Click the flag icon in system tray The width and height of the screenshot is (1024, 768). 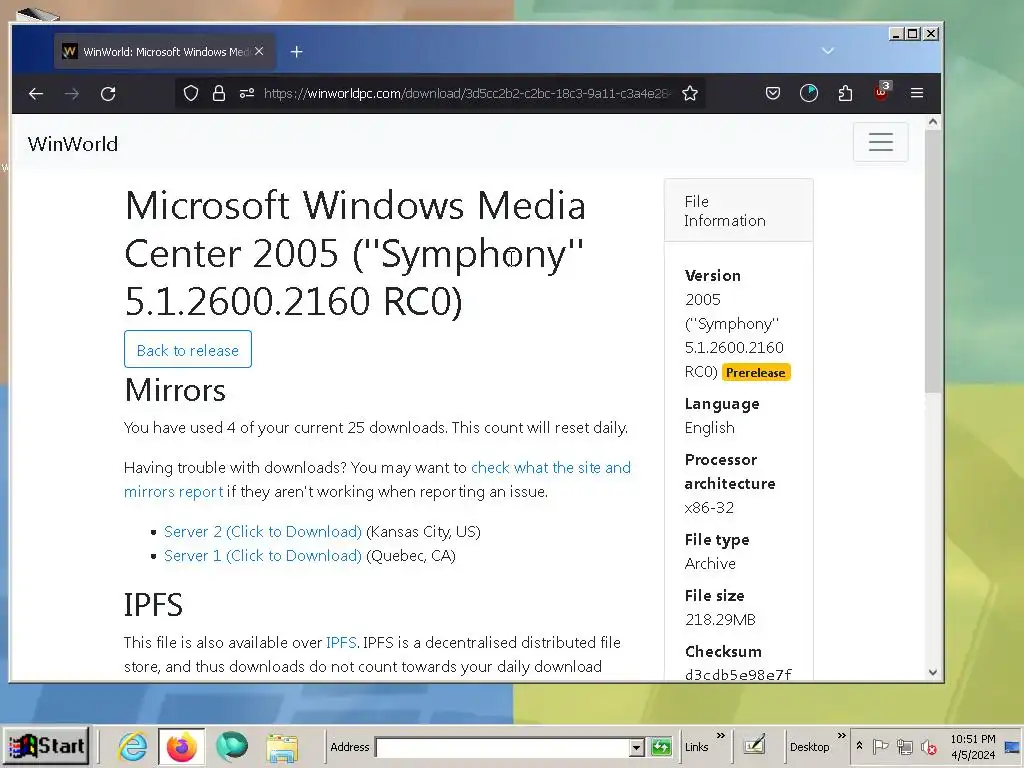coord(880,746)
